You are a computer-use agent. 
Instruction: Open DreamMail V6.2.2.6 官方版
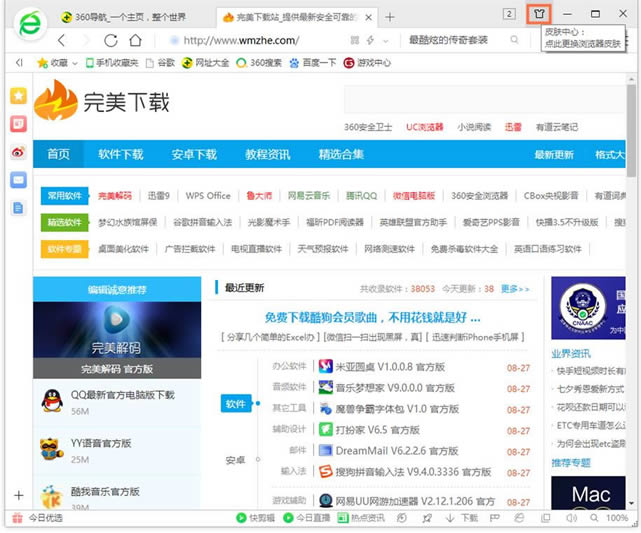[397, 451]
